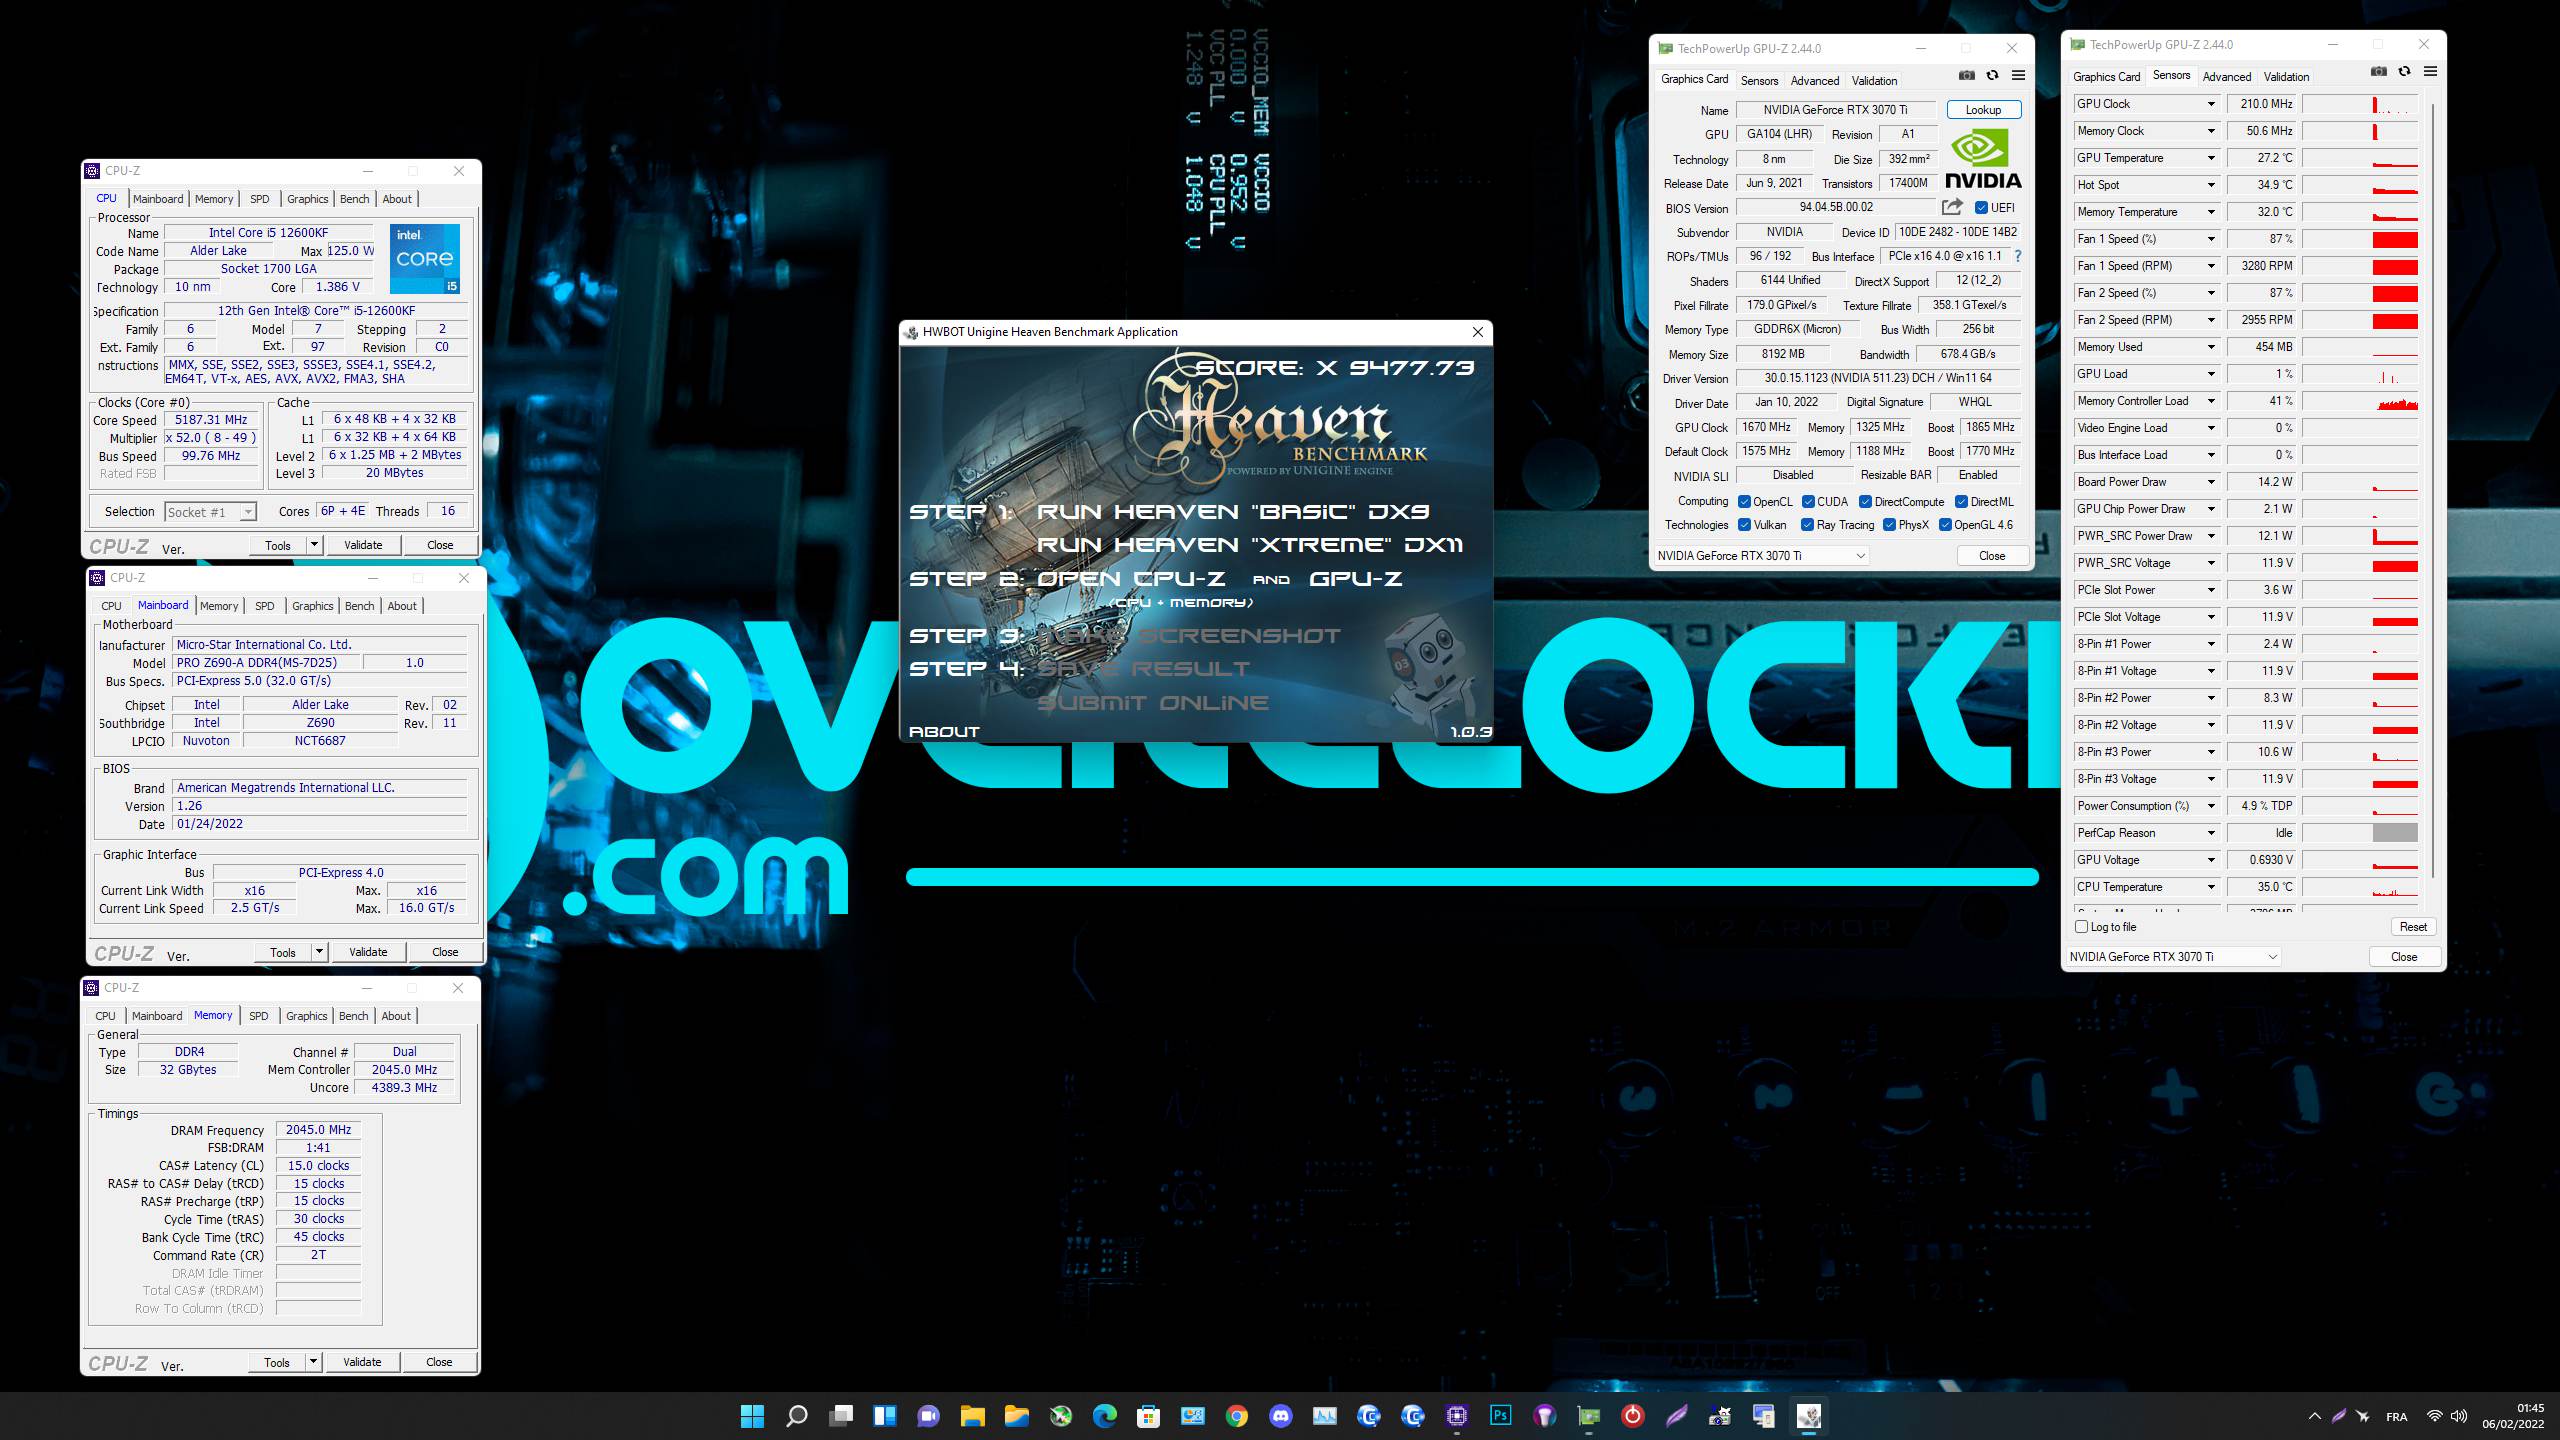2560x1440 pixels.
Task: Open the Windows Start menu
Action: click(752, 1416)
